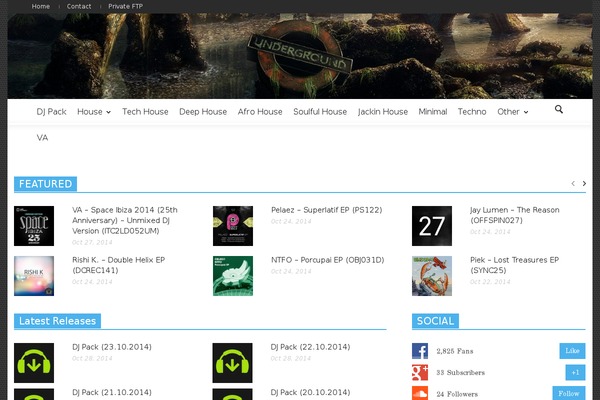Open Private FTP link
This screenshot has width=600, height=400.
pyautogui.click(x=126, y=7)
